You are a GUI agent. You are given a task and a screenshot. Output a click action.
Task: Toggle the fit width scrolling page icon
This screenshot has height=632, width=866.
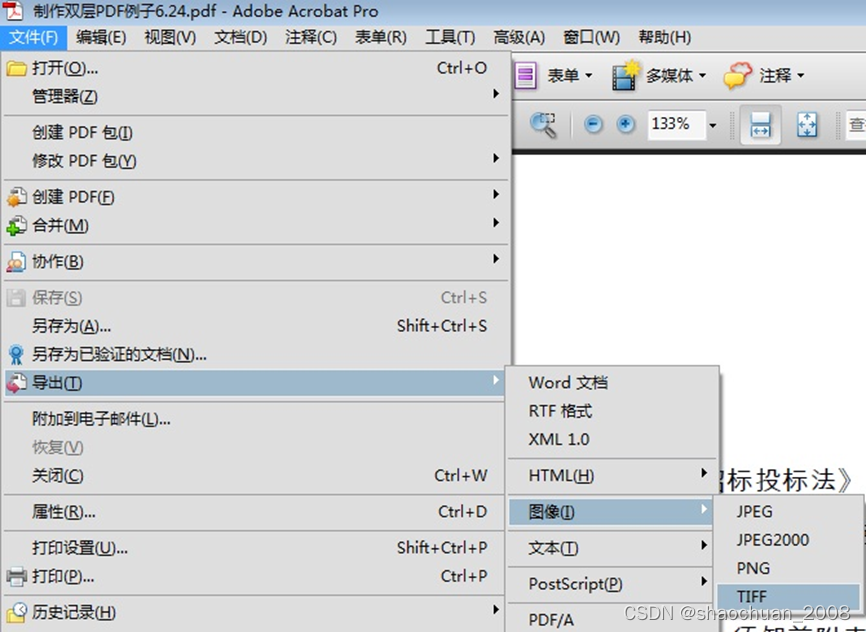[761, 125]
